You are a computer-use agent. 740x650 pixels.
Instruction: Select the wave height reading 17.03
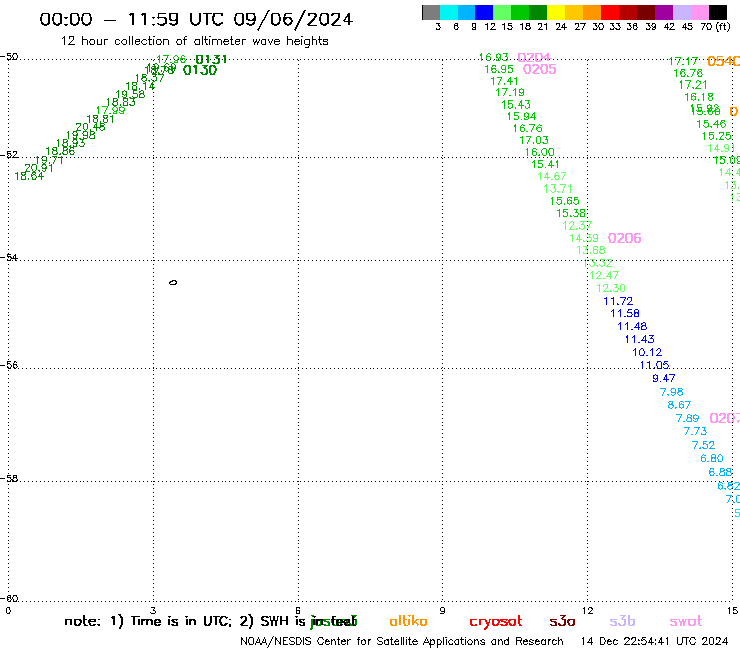click(x=534, y=140)
